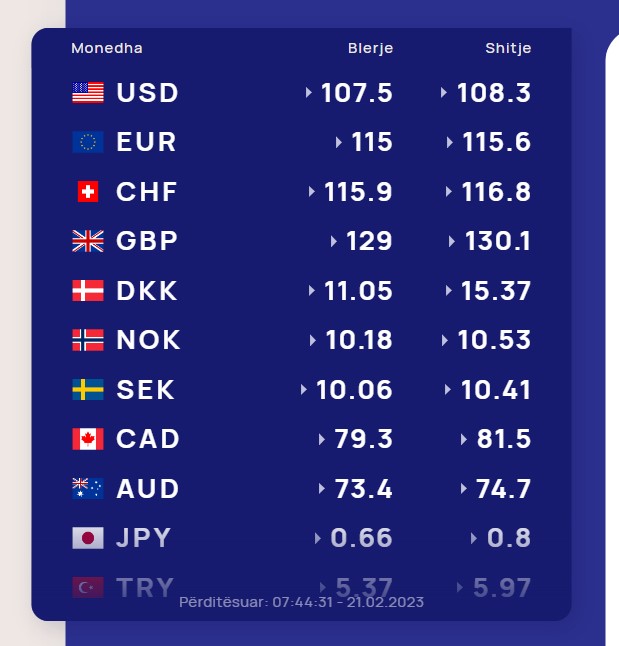Click the Shitje column header
Screen dimensions: 619x646
[x=508, y=49]
